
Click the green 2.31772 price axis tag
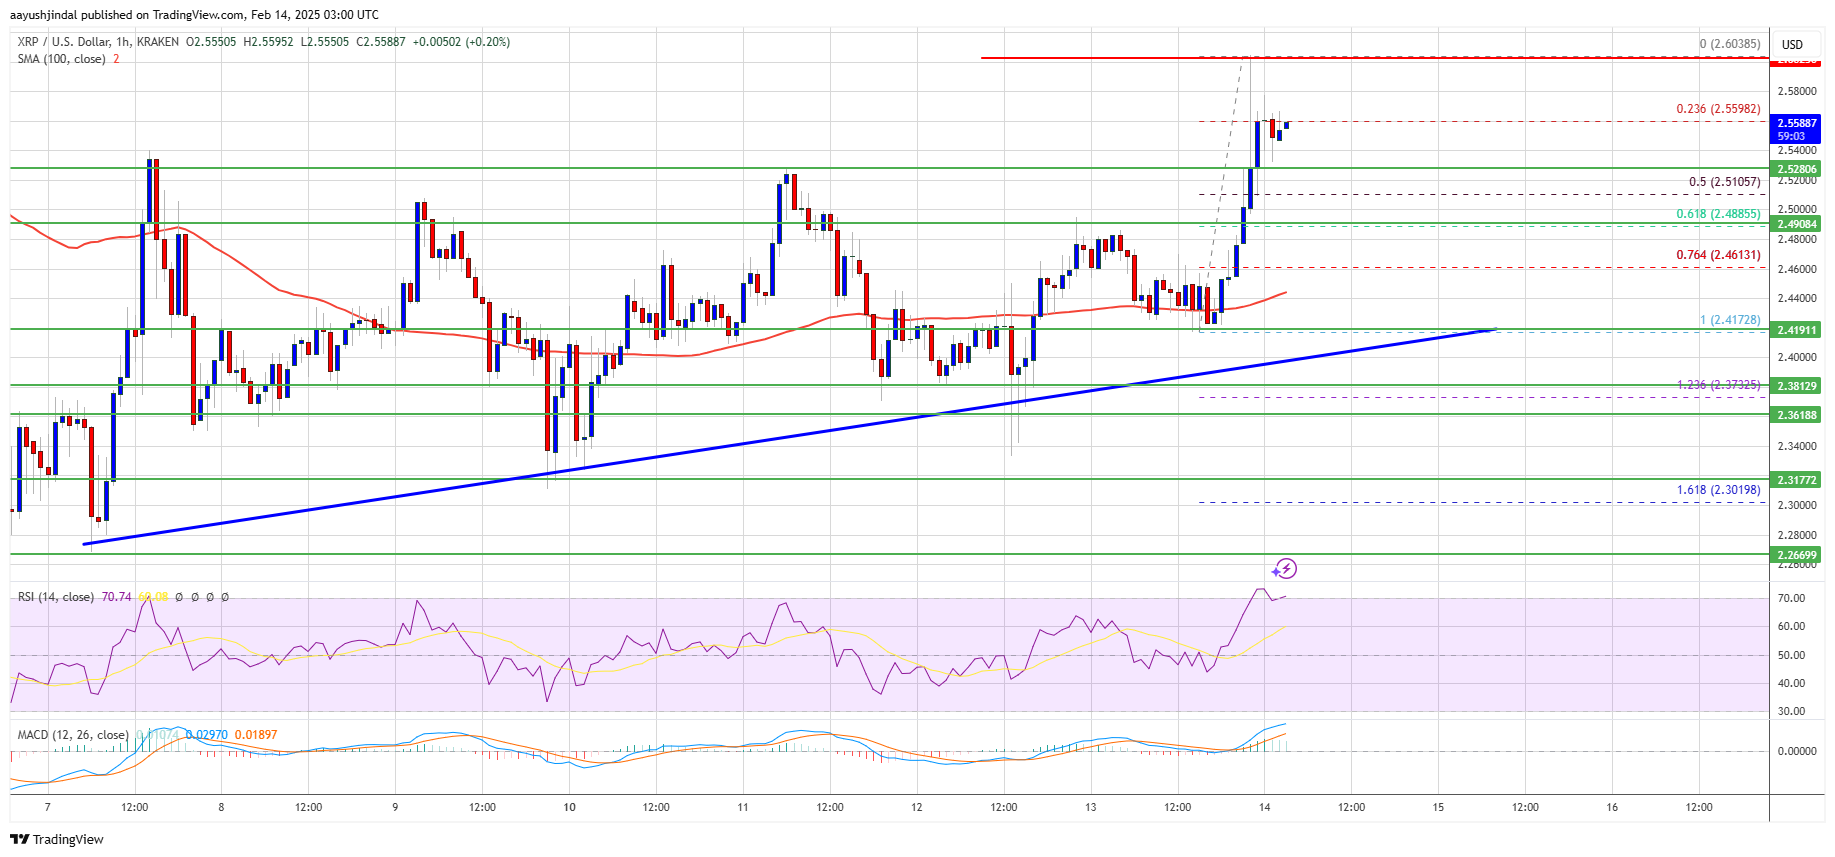click(x=1796, y=480)
